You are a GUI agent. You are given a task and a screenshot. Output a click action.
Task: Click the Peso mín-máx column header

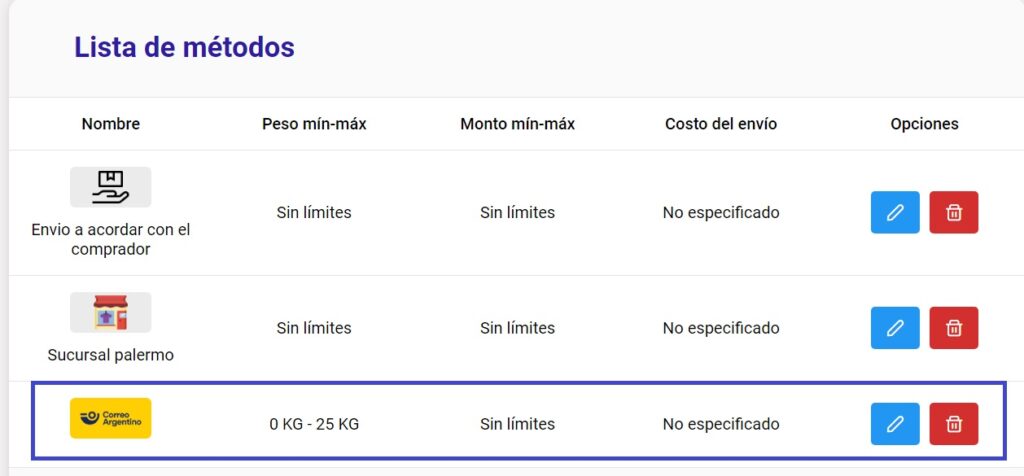(x=314, y=124)
